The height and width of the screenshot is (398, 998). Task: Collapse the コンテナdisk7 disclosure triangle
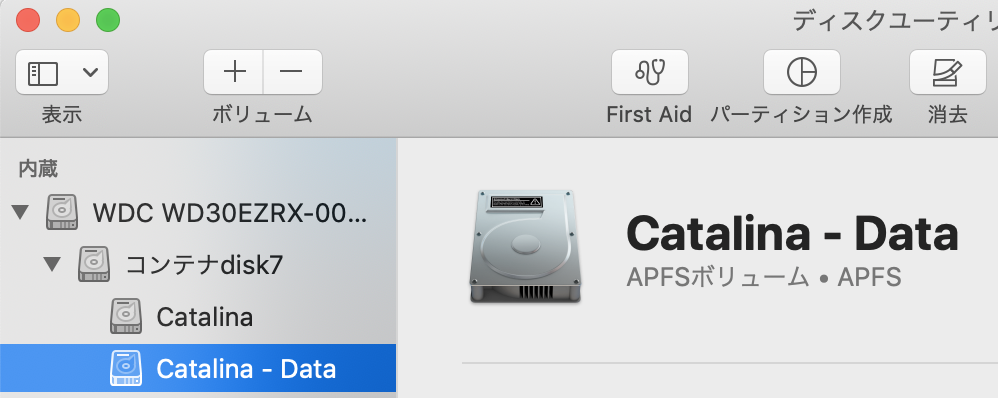53,264
